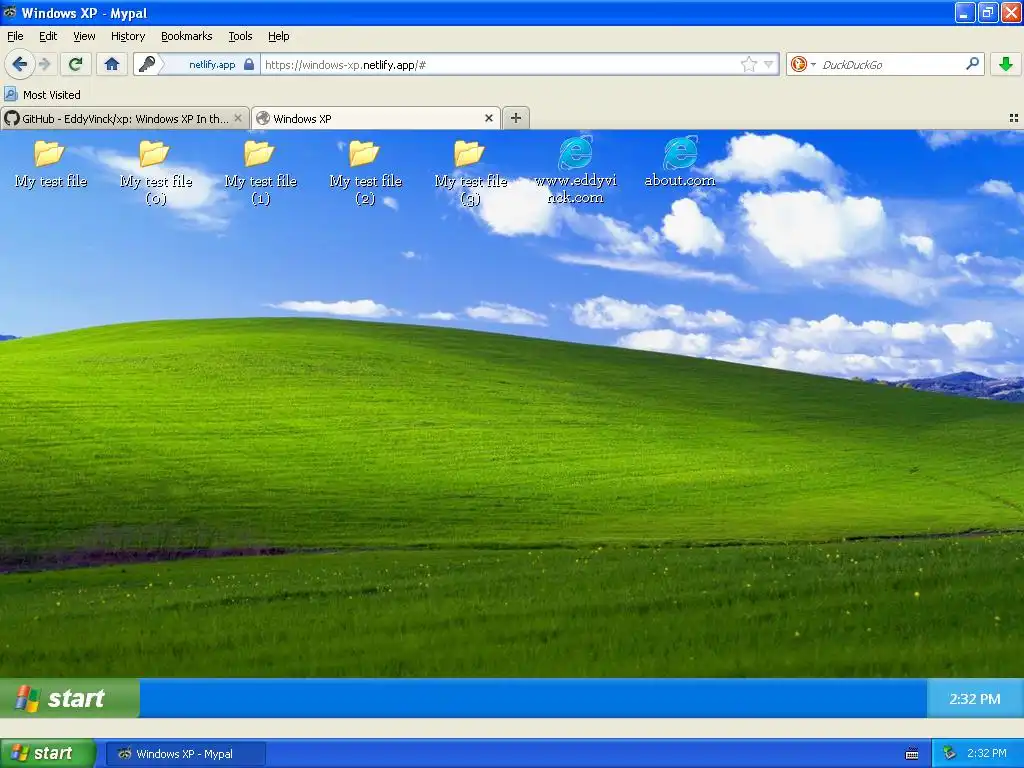Click the URL address field
1024x768 pixels.
click(x=499, y=65)
